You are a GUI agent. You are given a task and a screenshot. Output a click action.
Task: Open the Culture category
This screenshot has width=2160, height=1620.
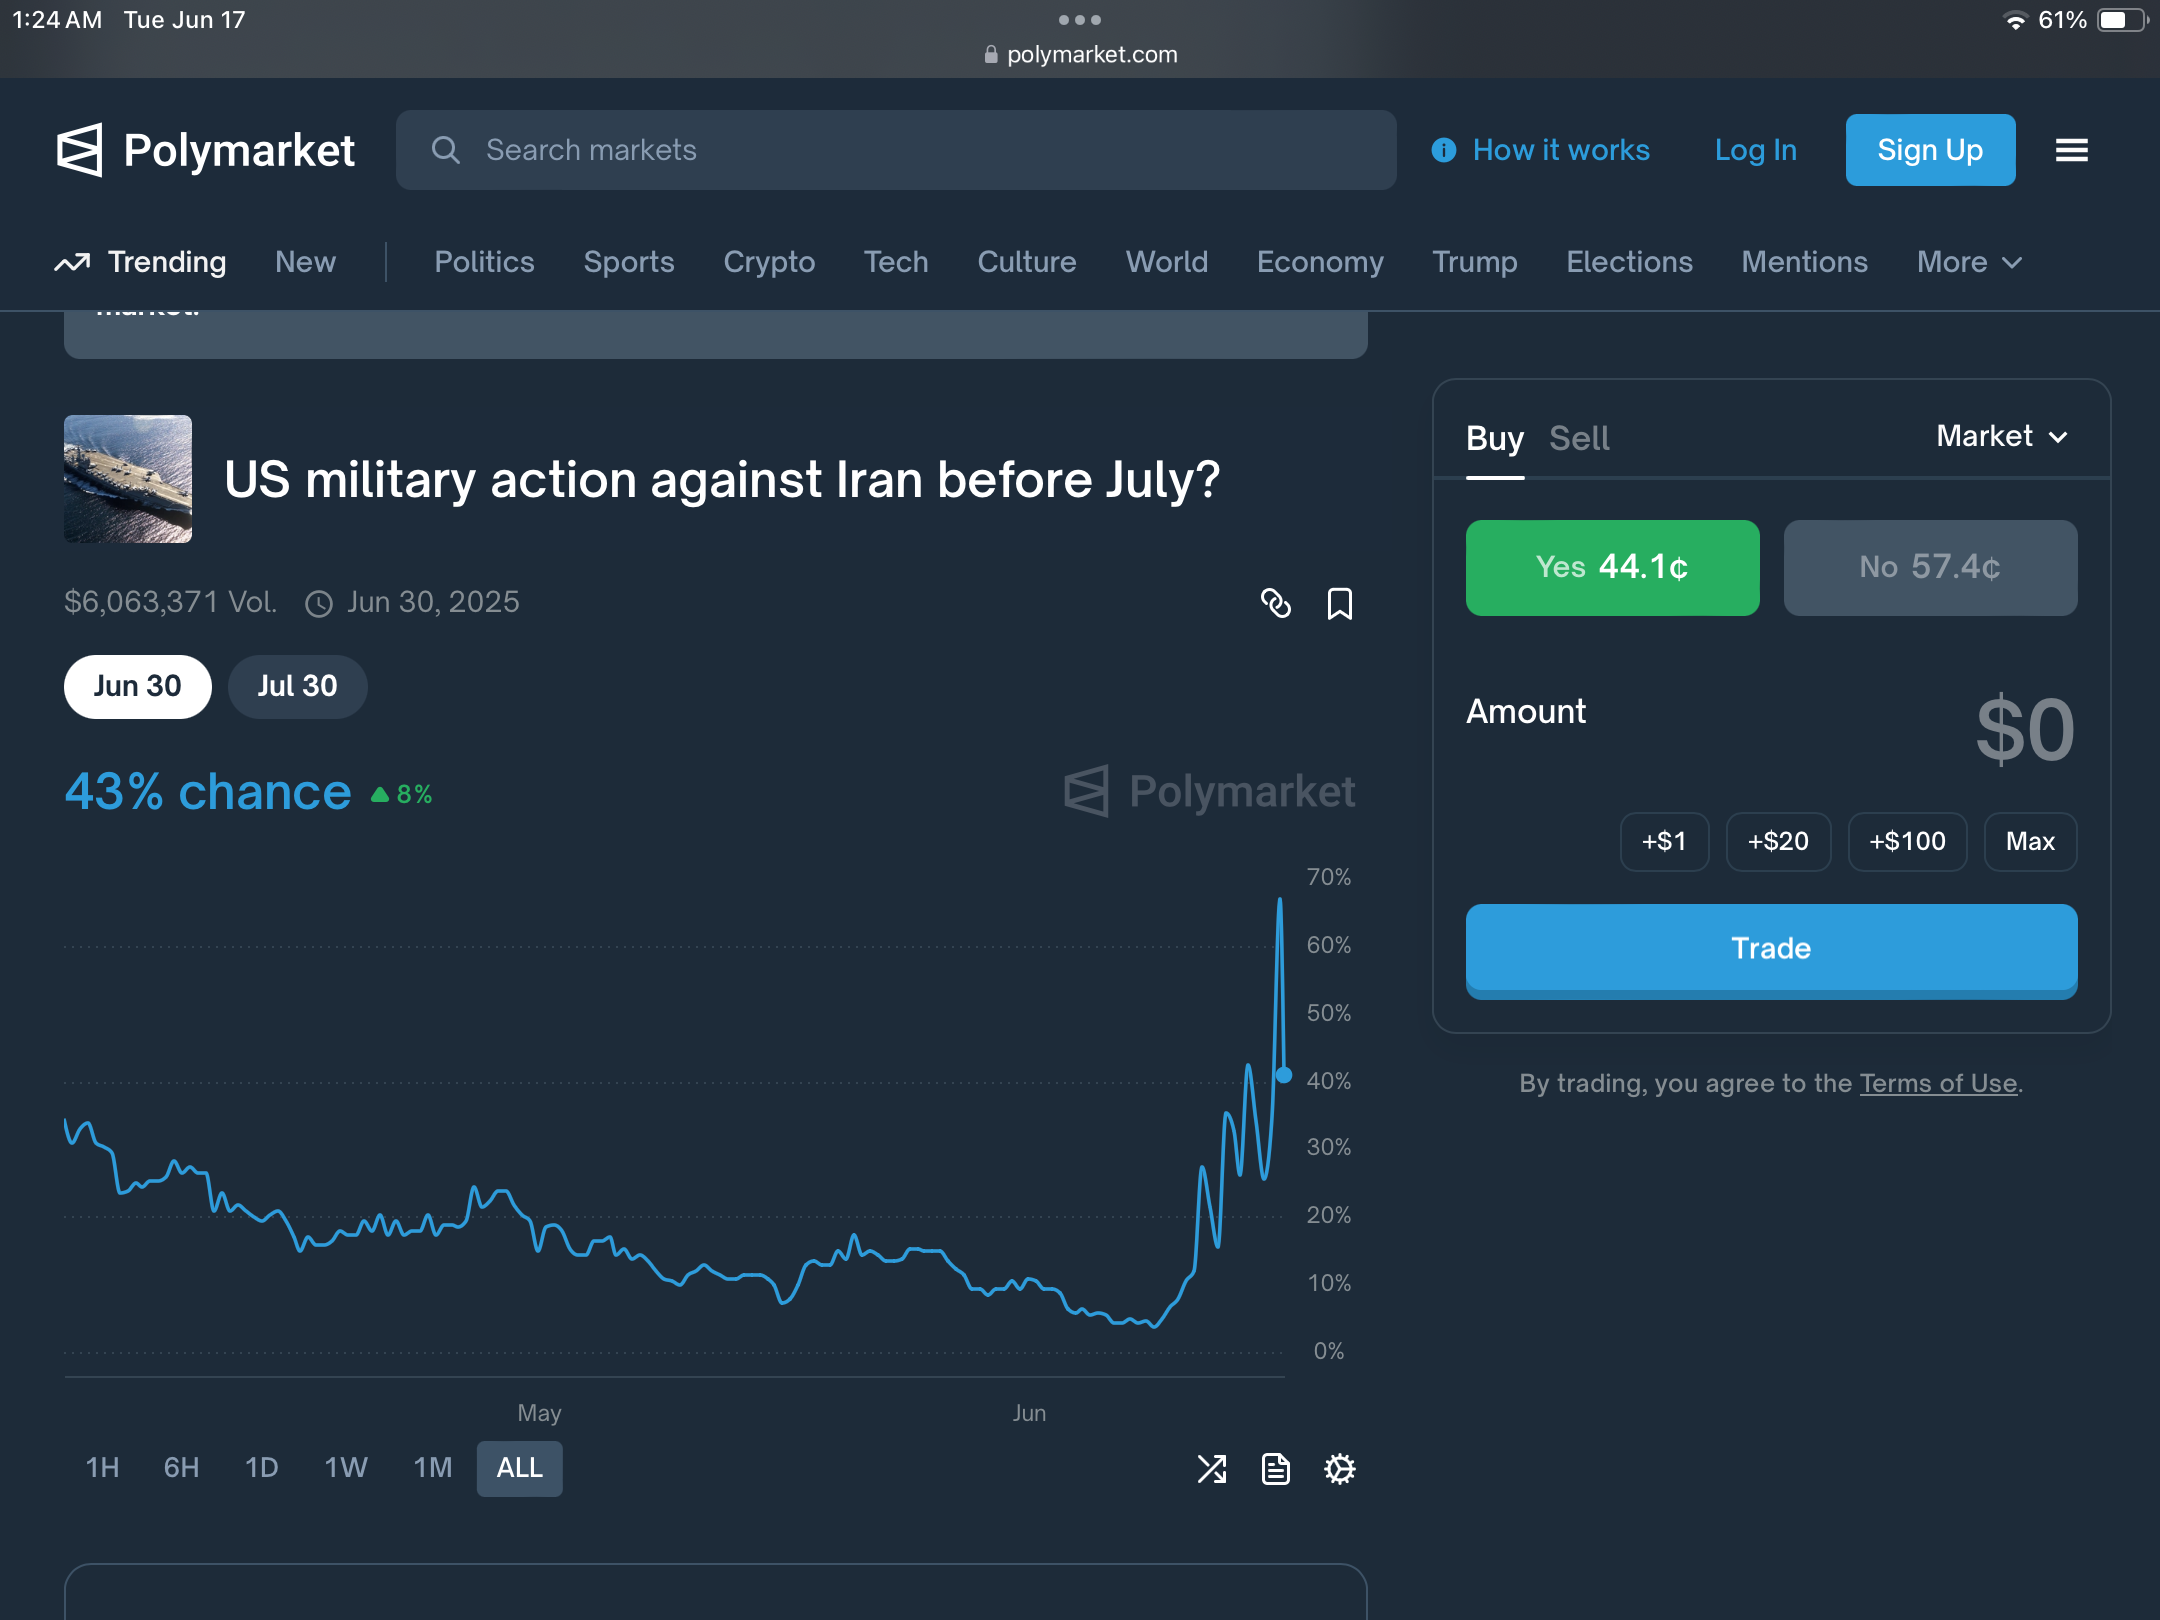(x=1027, y=262)
